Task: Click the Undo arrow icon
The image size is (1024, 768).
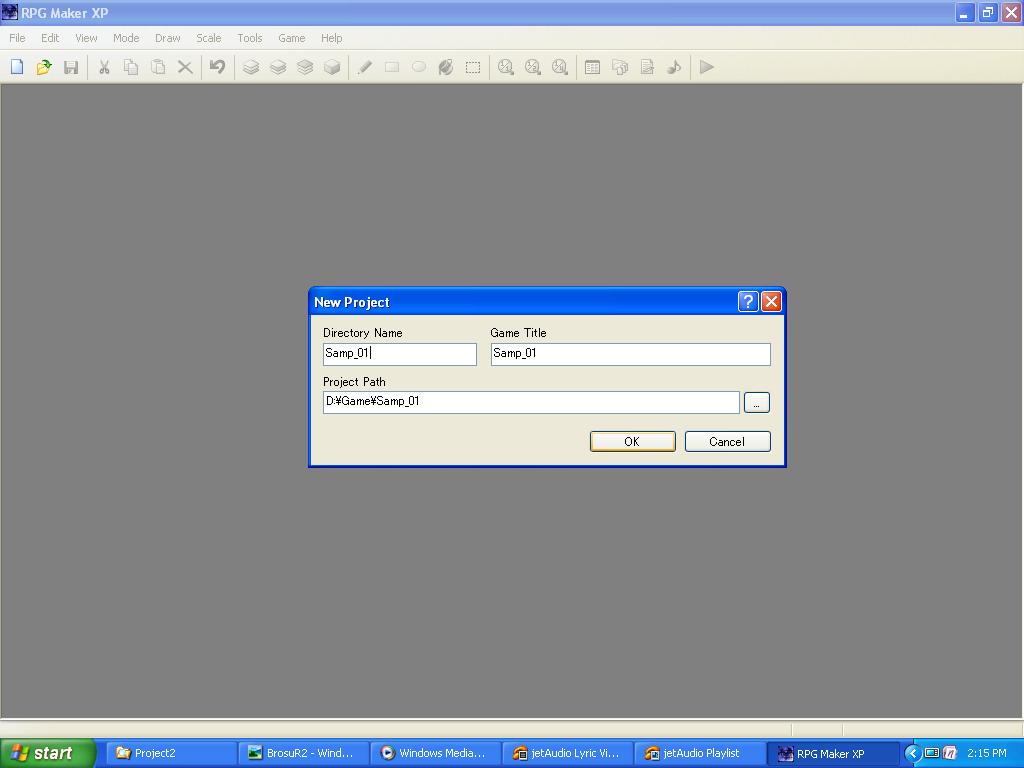Action: [217, 67]
